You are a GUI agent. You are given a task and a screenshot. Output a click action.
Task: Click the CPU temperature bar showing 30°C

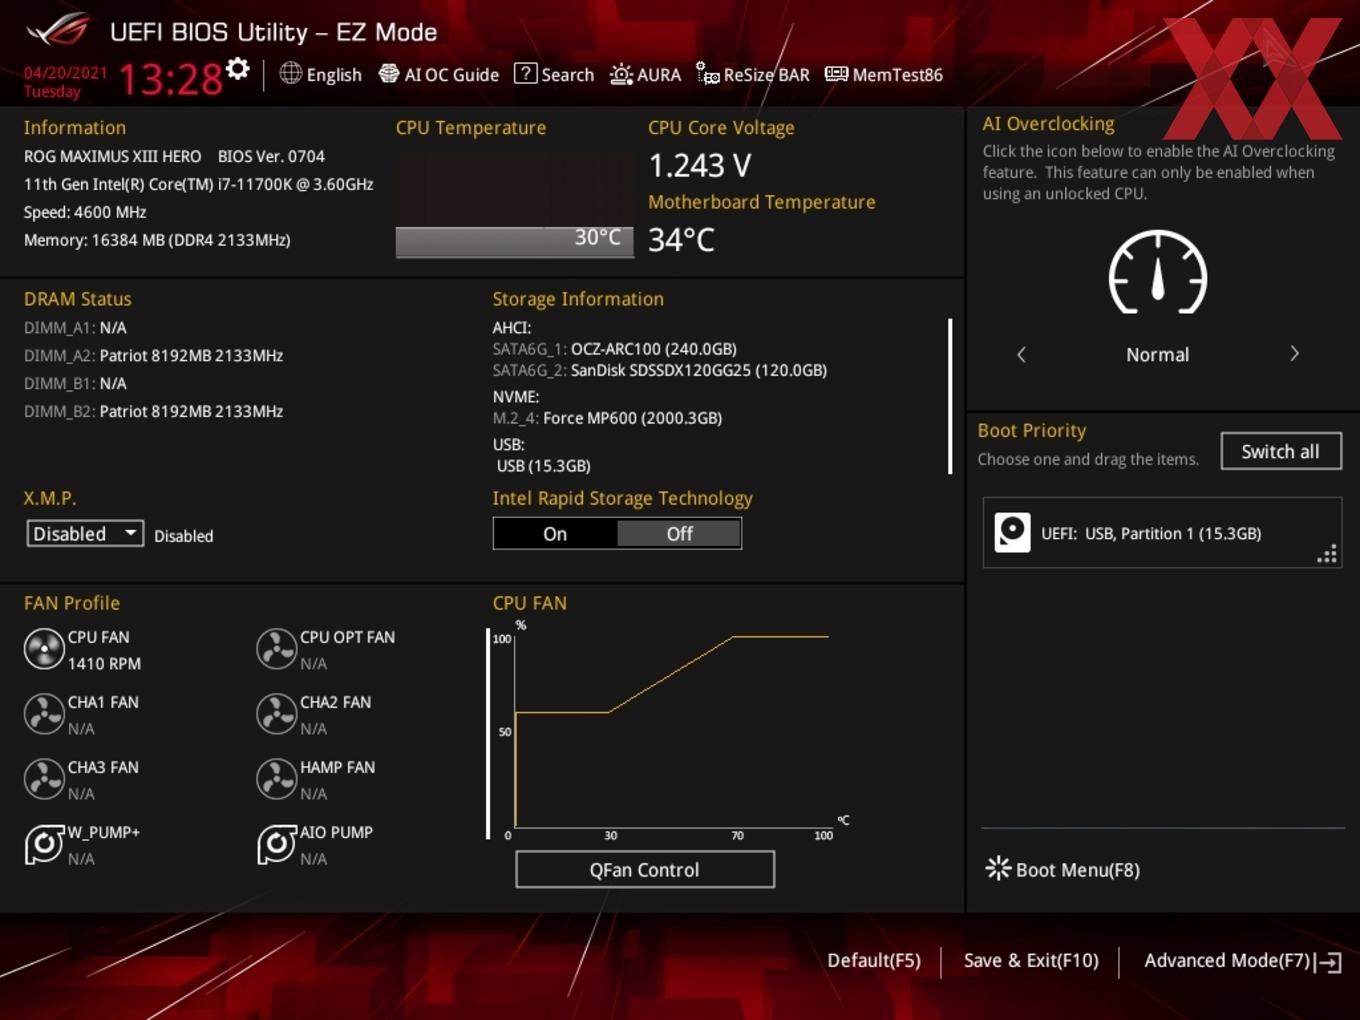[x=514, y=241]
